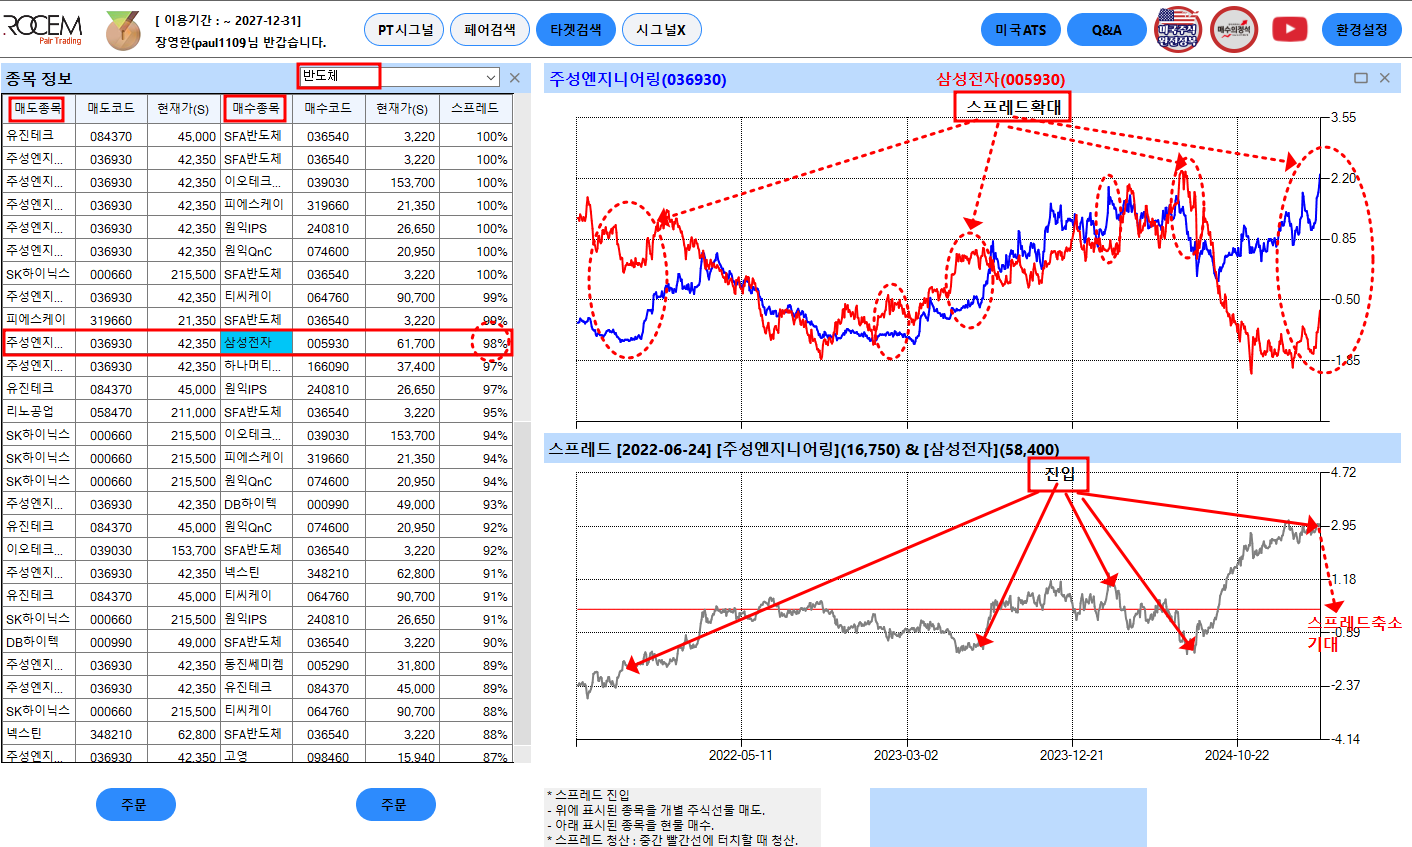Click the 2024-10-22 date axis label
Viewport: 1412px width, 847px height.
coord(1237,755)
